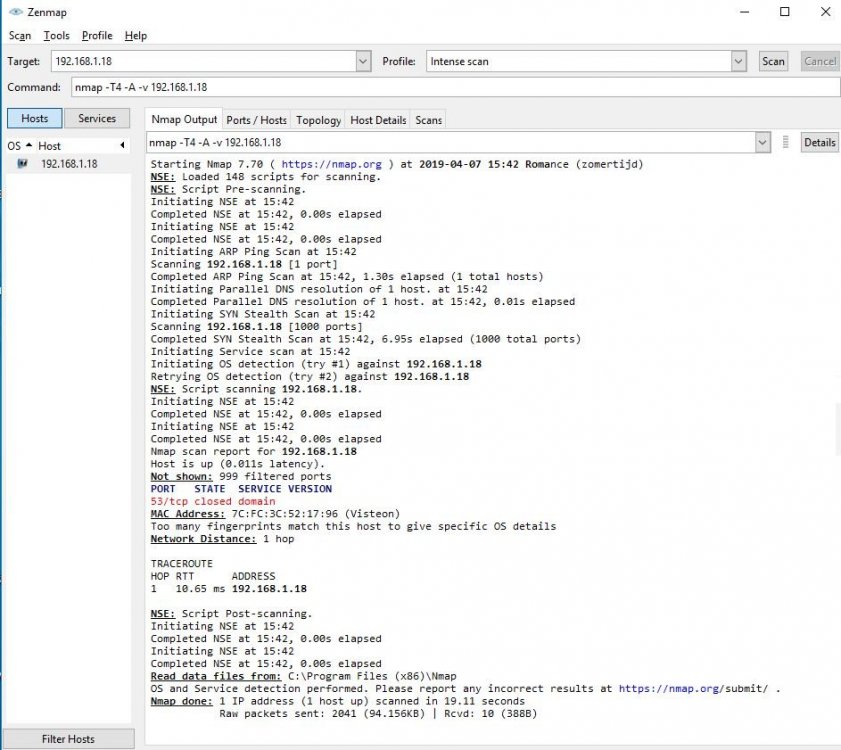Screen dimensions: 841x750
Task: Click the Details button
Action: [x=819, y=142]
